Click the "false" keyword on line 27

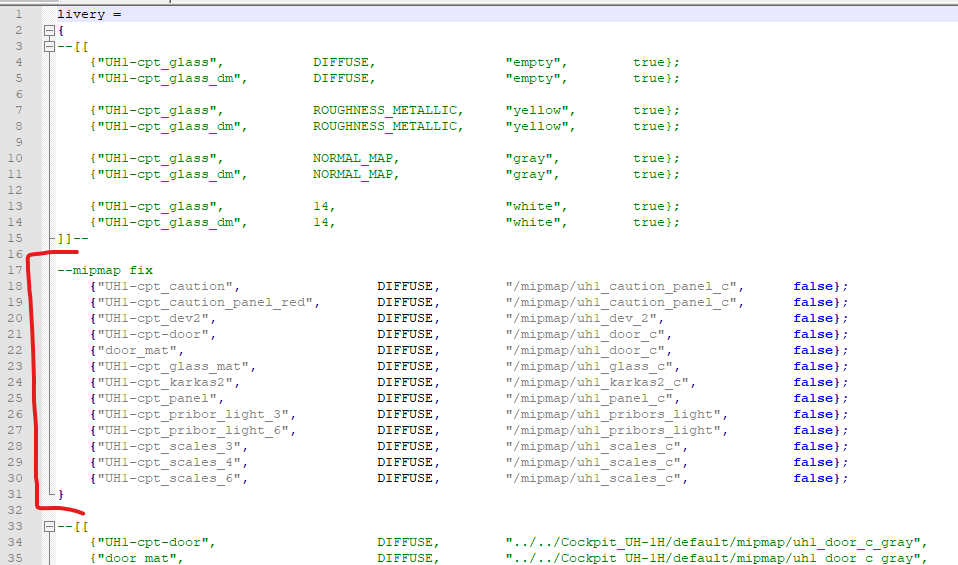click(x=813, y=430)
